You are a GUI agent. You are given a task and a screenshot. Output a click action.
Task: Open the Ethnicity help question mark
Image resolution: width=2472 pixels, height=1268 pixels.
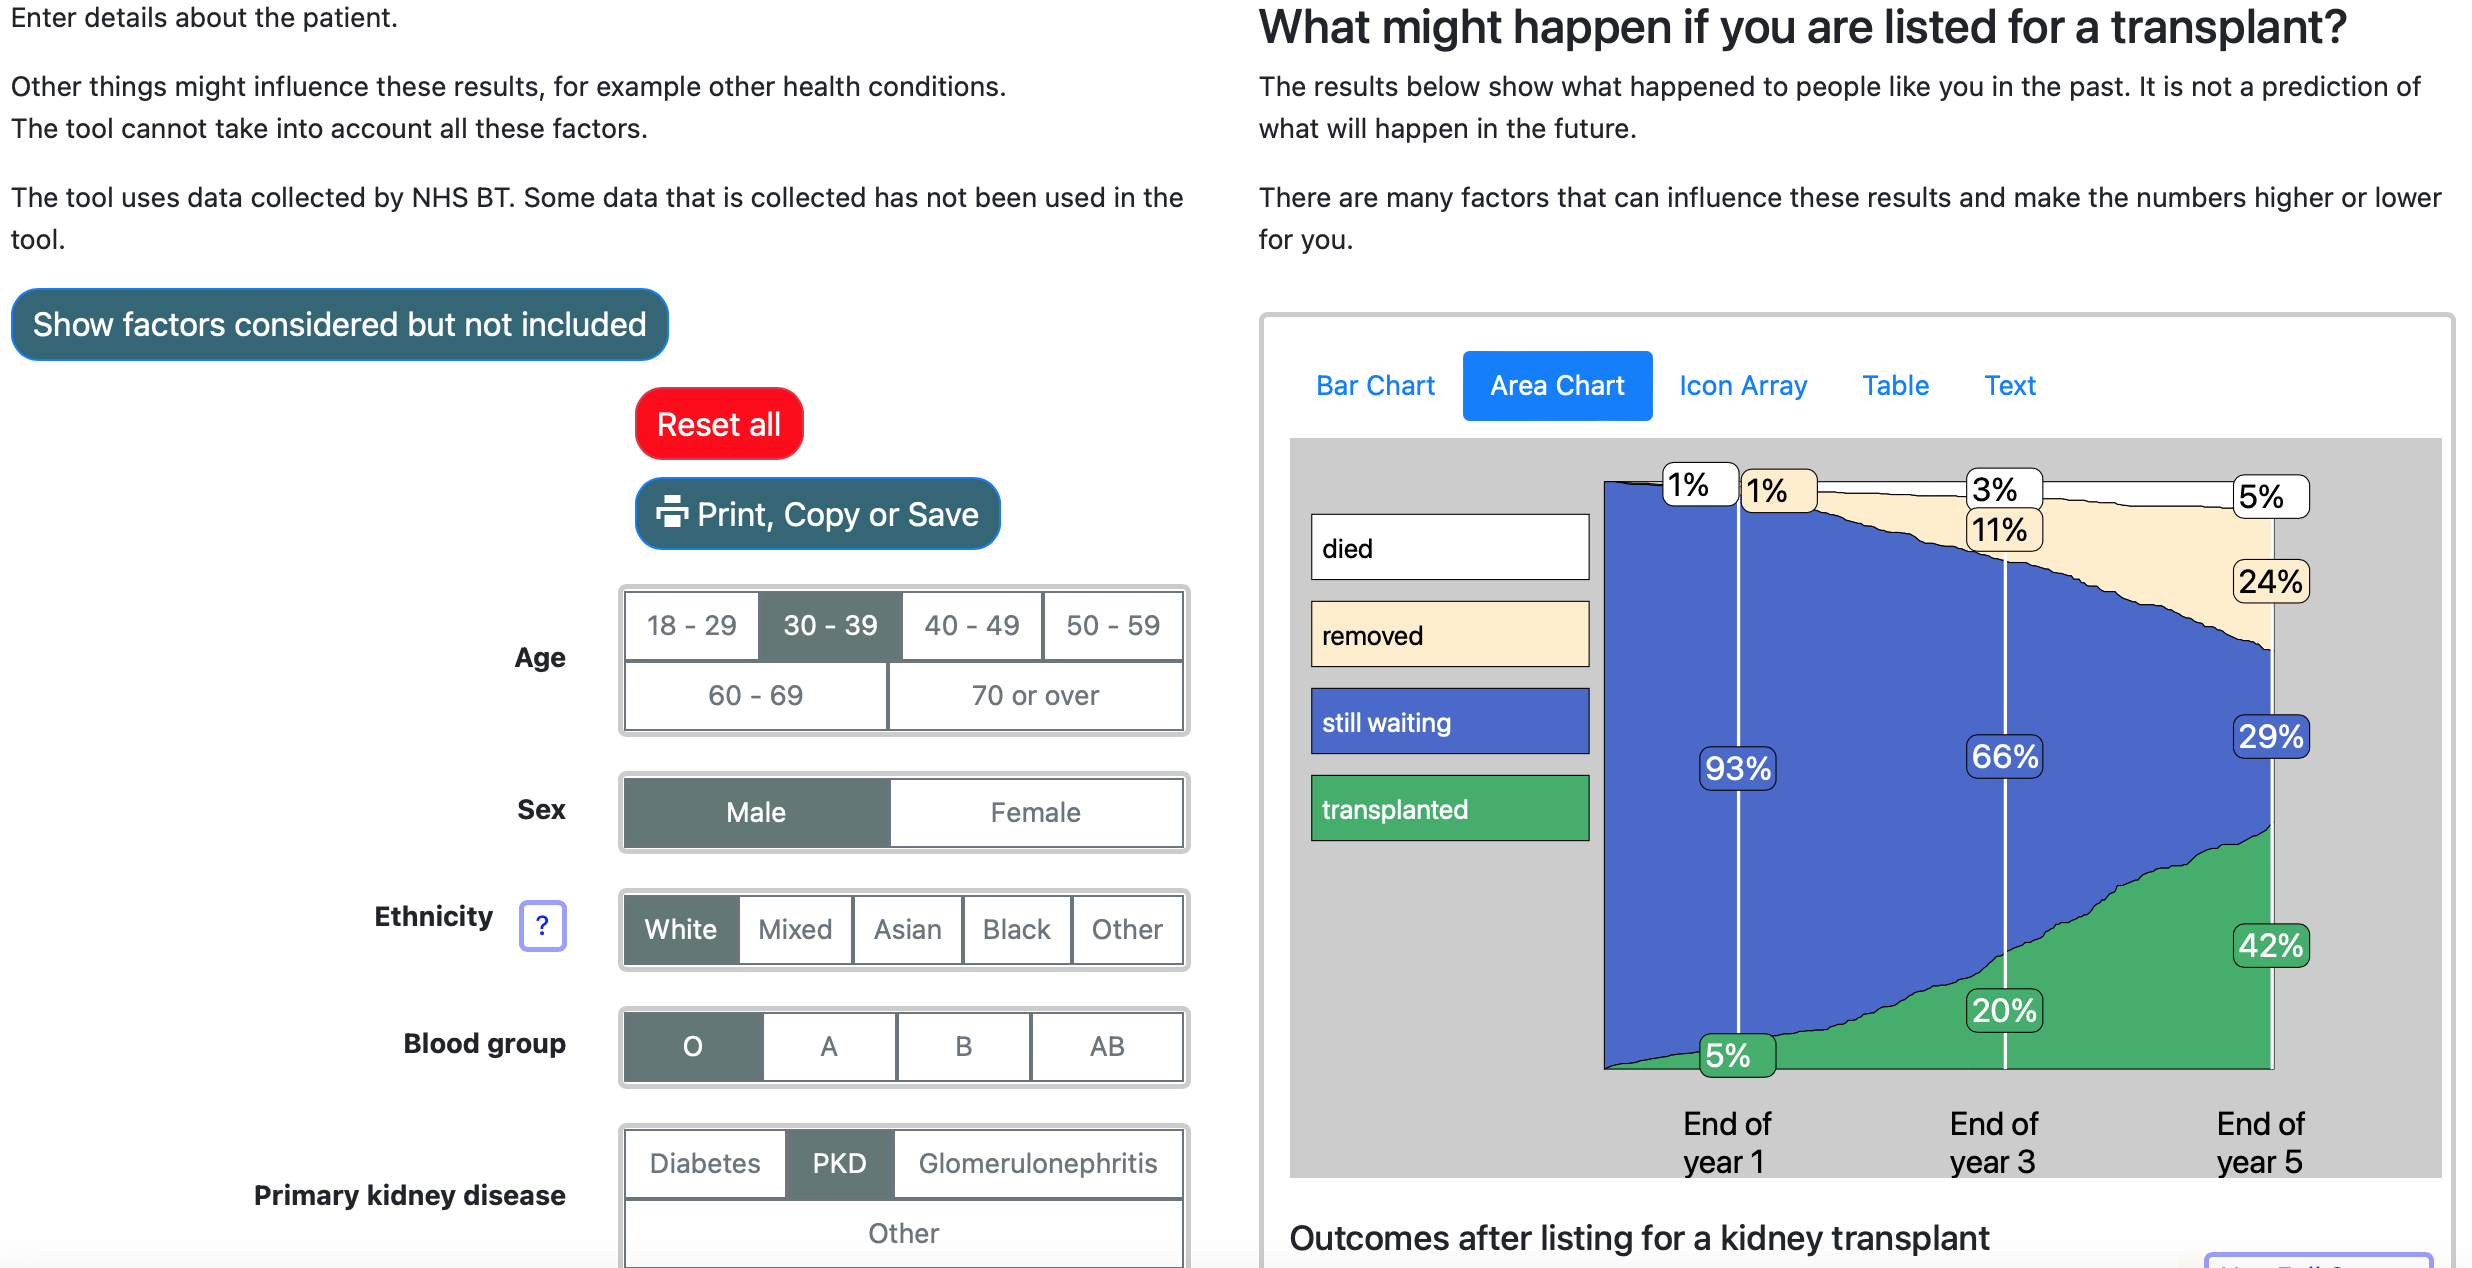click(542, 926)
